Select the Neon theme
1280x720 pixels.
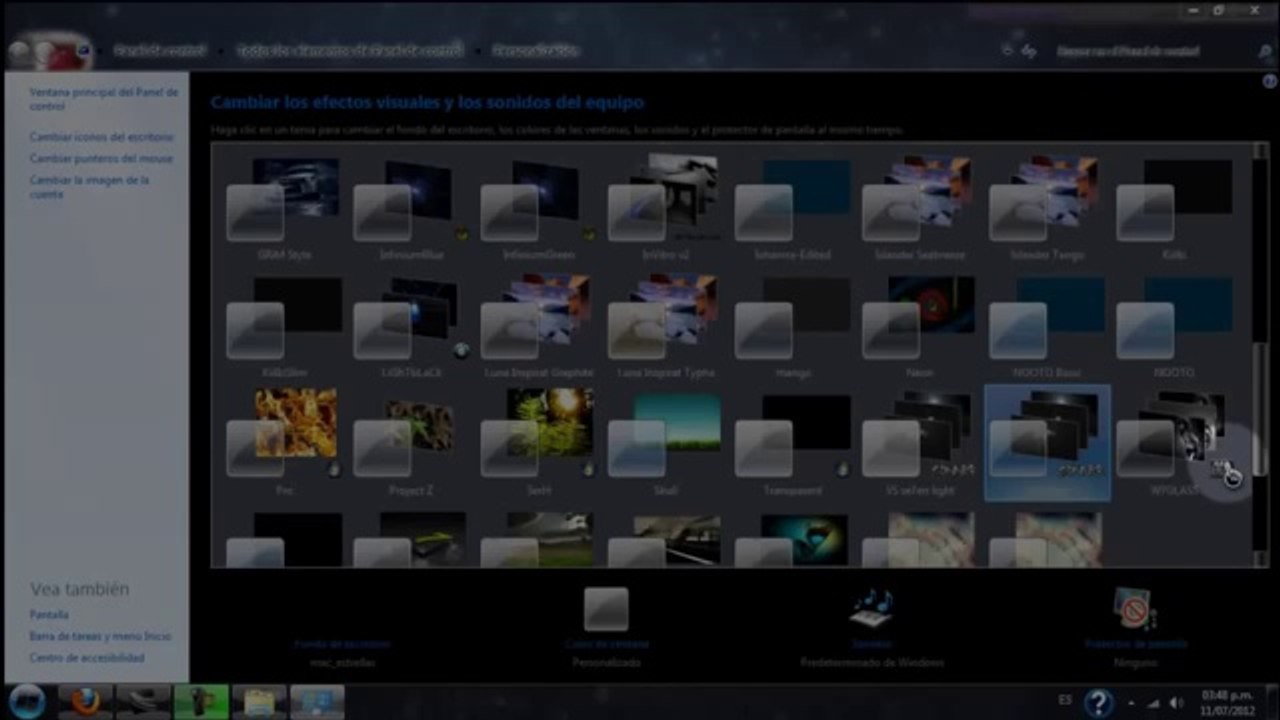click(919, 325)
